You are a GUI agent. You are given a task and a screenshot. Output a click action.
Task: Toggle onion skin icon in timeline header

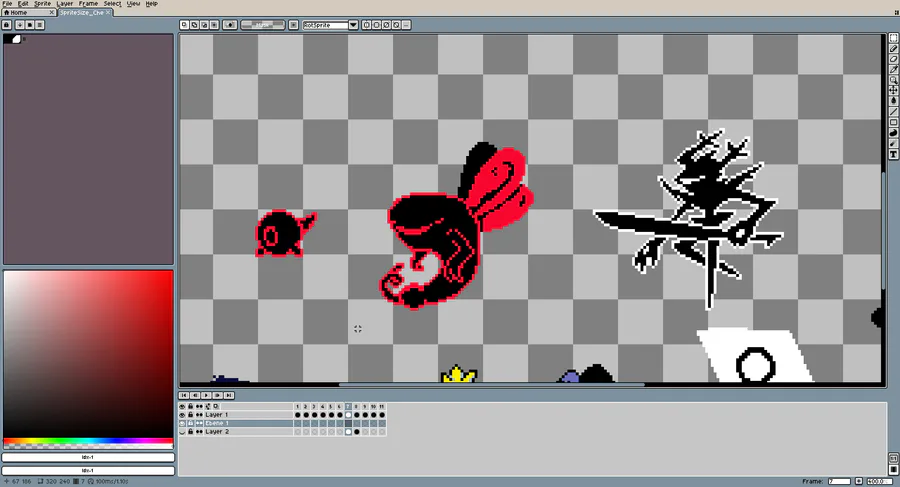(216, 406)
